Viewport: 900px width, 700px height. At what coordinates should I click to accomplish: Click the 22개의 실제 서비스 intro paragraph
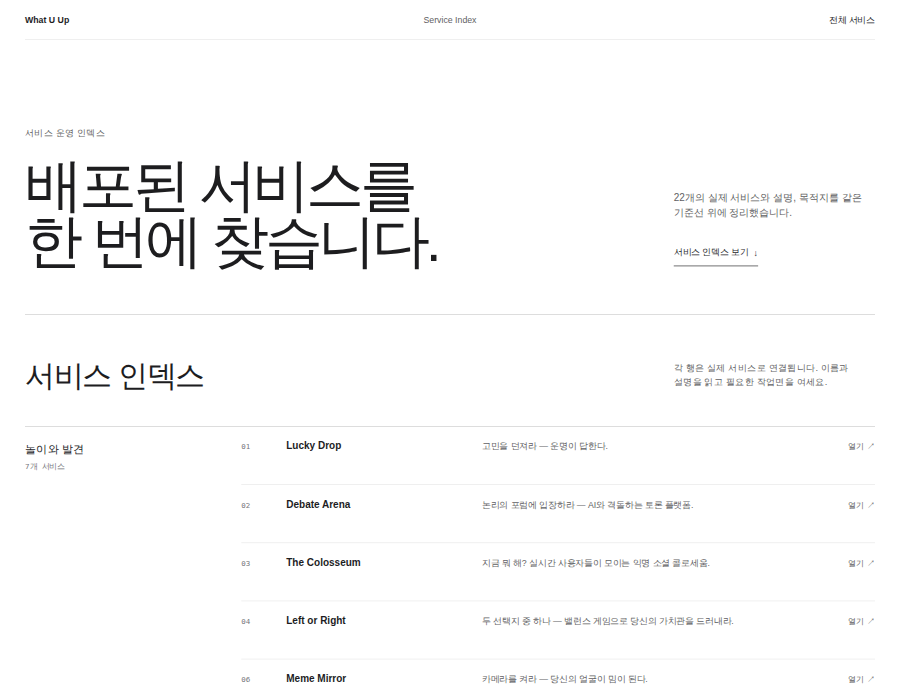pos(767,205)
